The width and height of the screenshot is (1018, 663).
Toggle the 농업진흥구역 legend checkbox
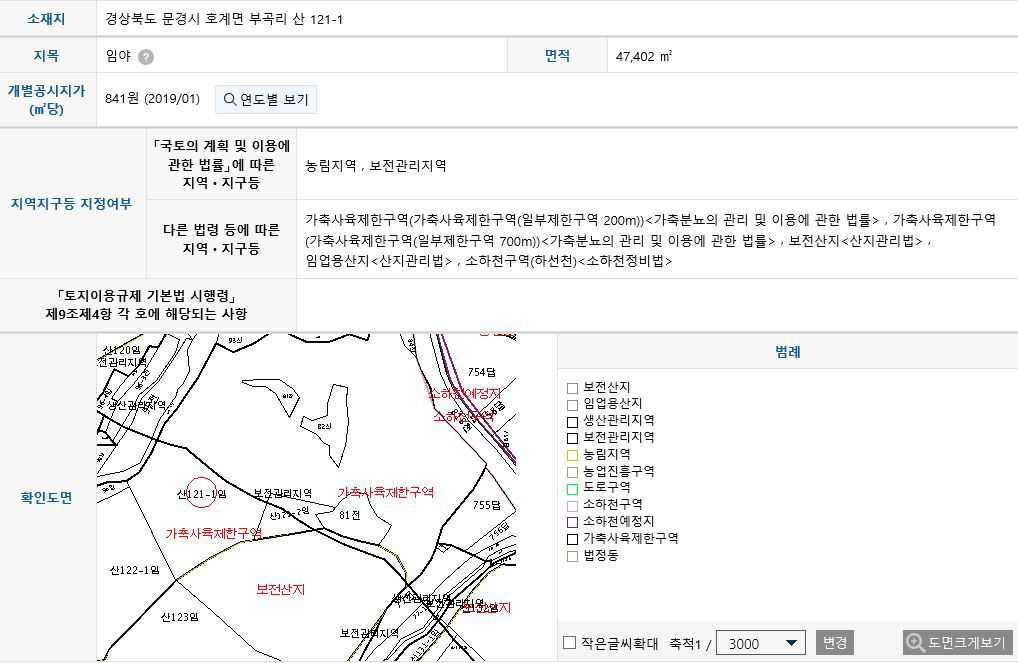(572, 472)
